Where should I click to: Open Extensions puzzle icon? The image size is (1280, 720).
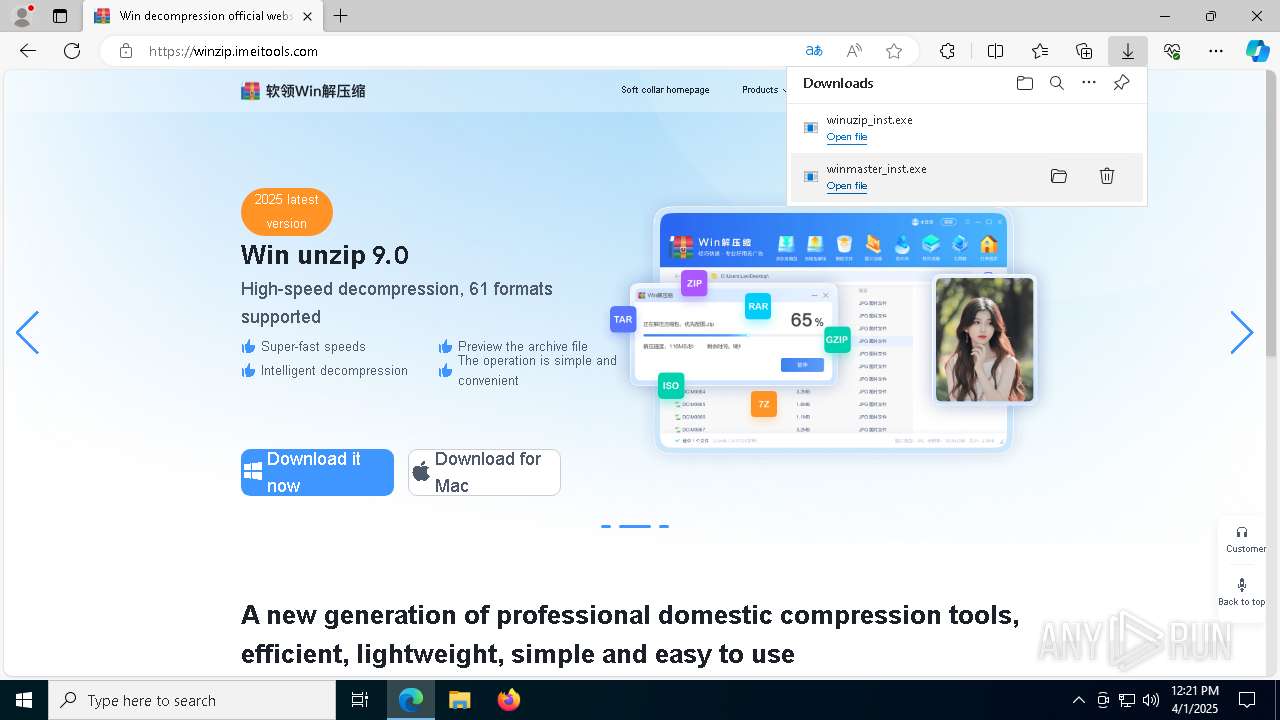[x=947, y=51]
